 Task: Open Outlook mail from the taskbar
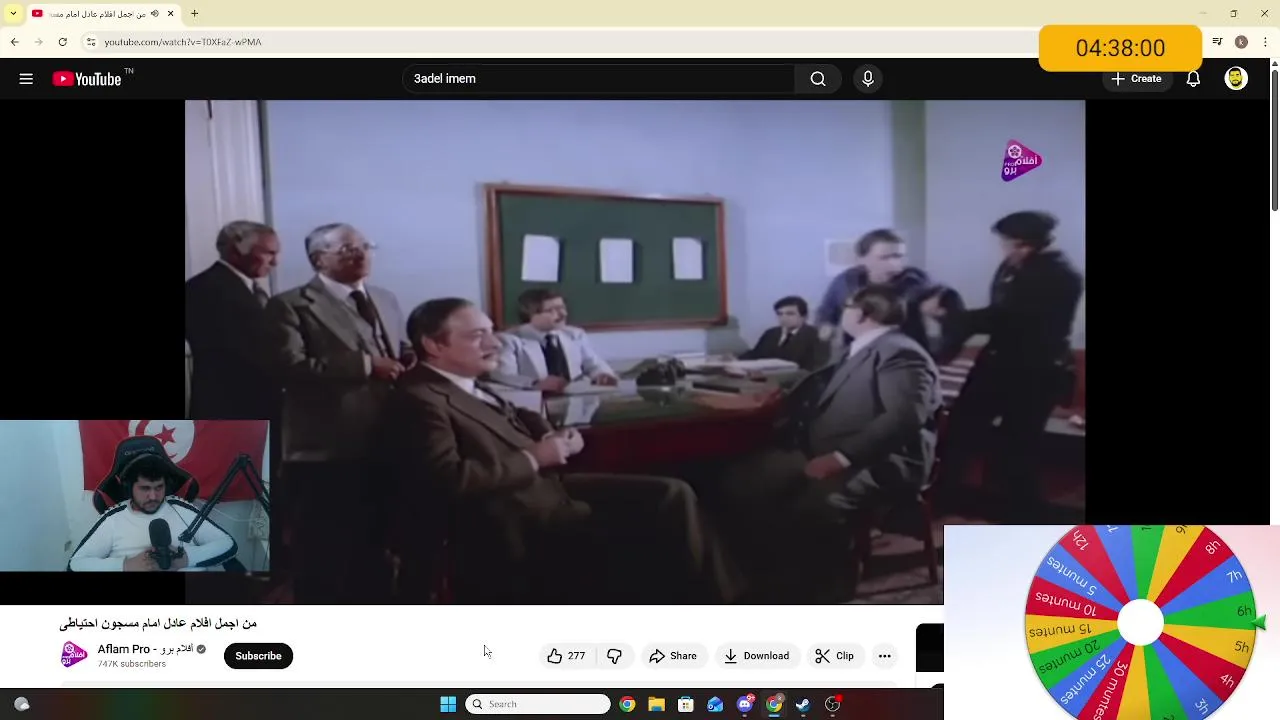coord(715,704)
